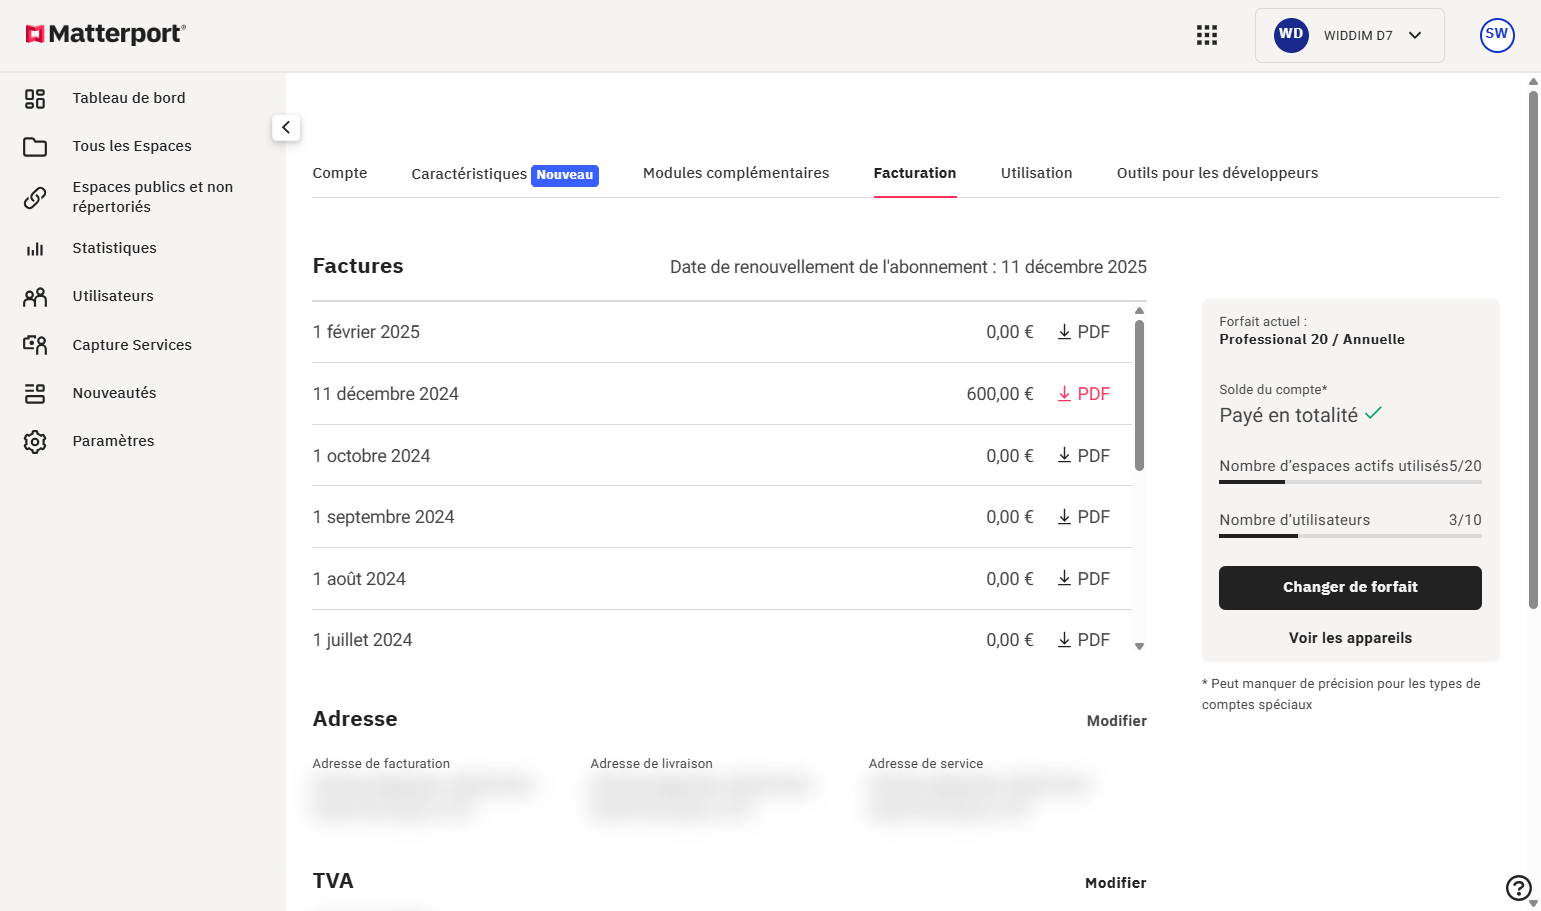
Task: Click the Nombre d'utilisateurs progress bar
Action: 1350,536
